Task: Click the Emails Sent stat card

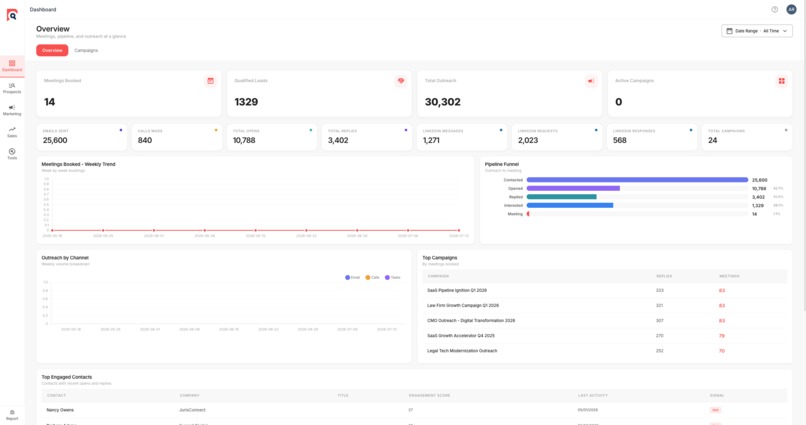Action: pos(82,137)
